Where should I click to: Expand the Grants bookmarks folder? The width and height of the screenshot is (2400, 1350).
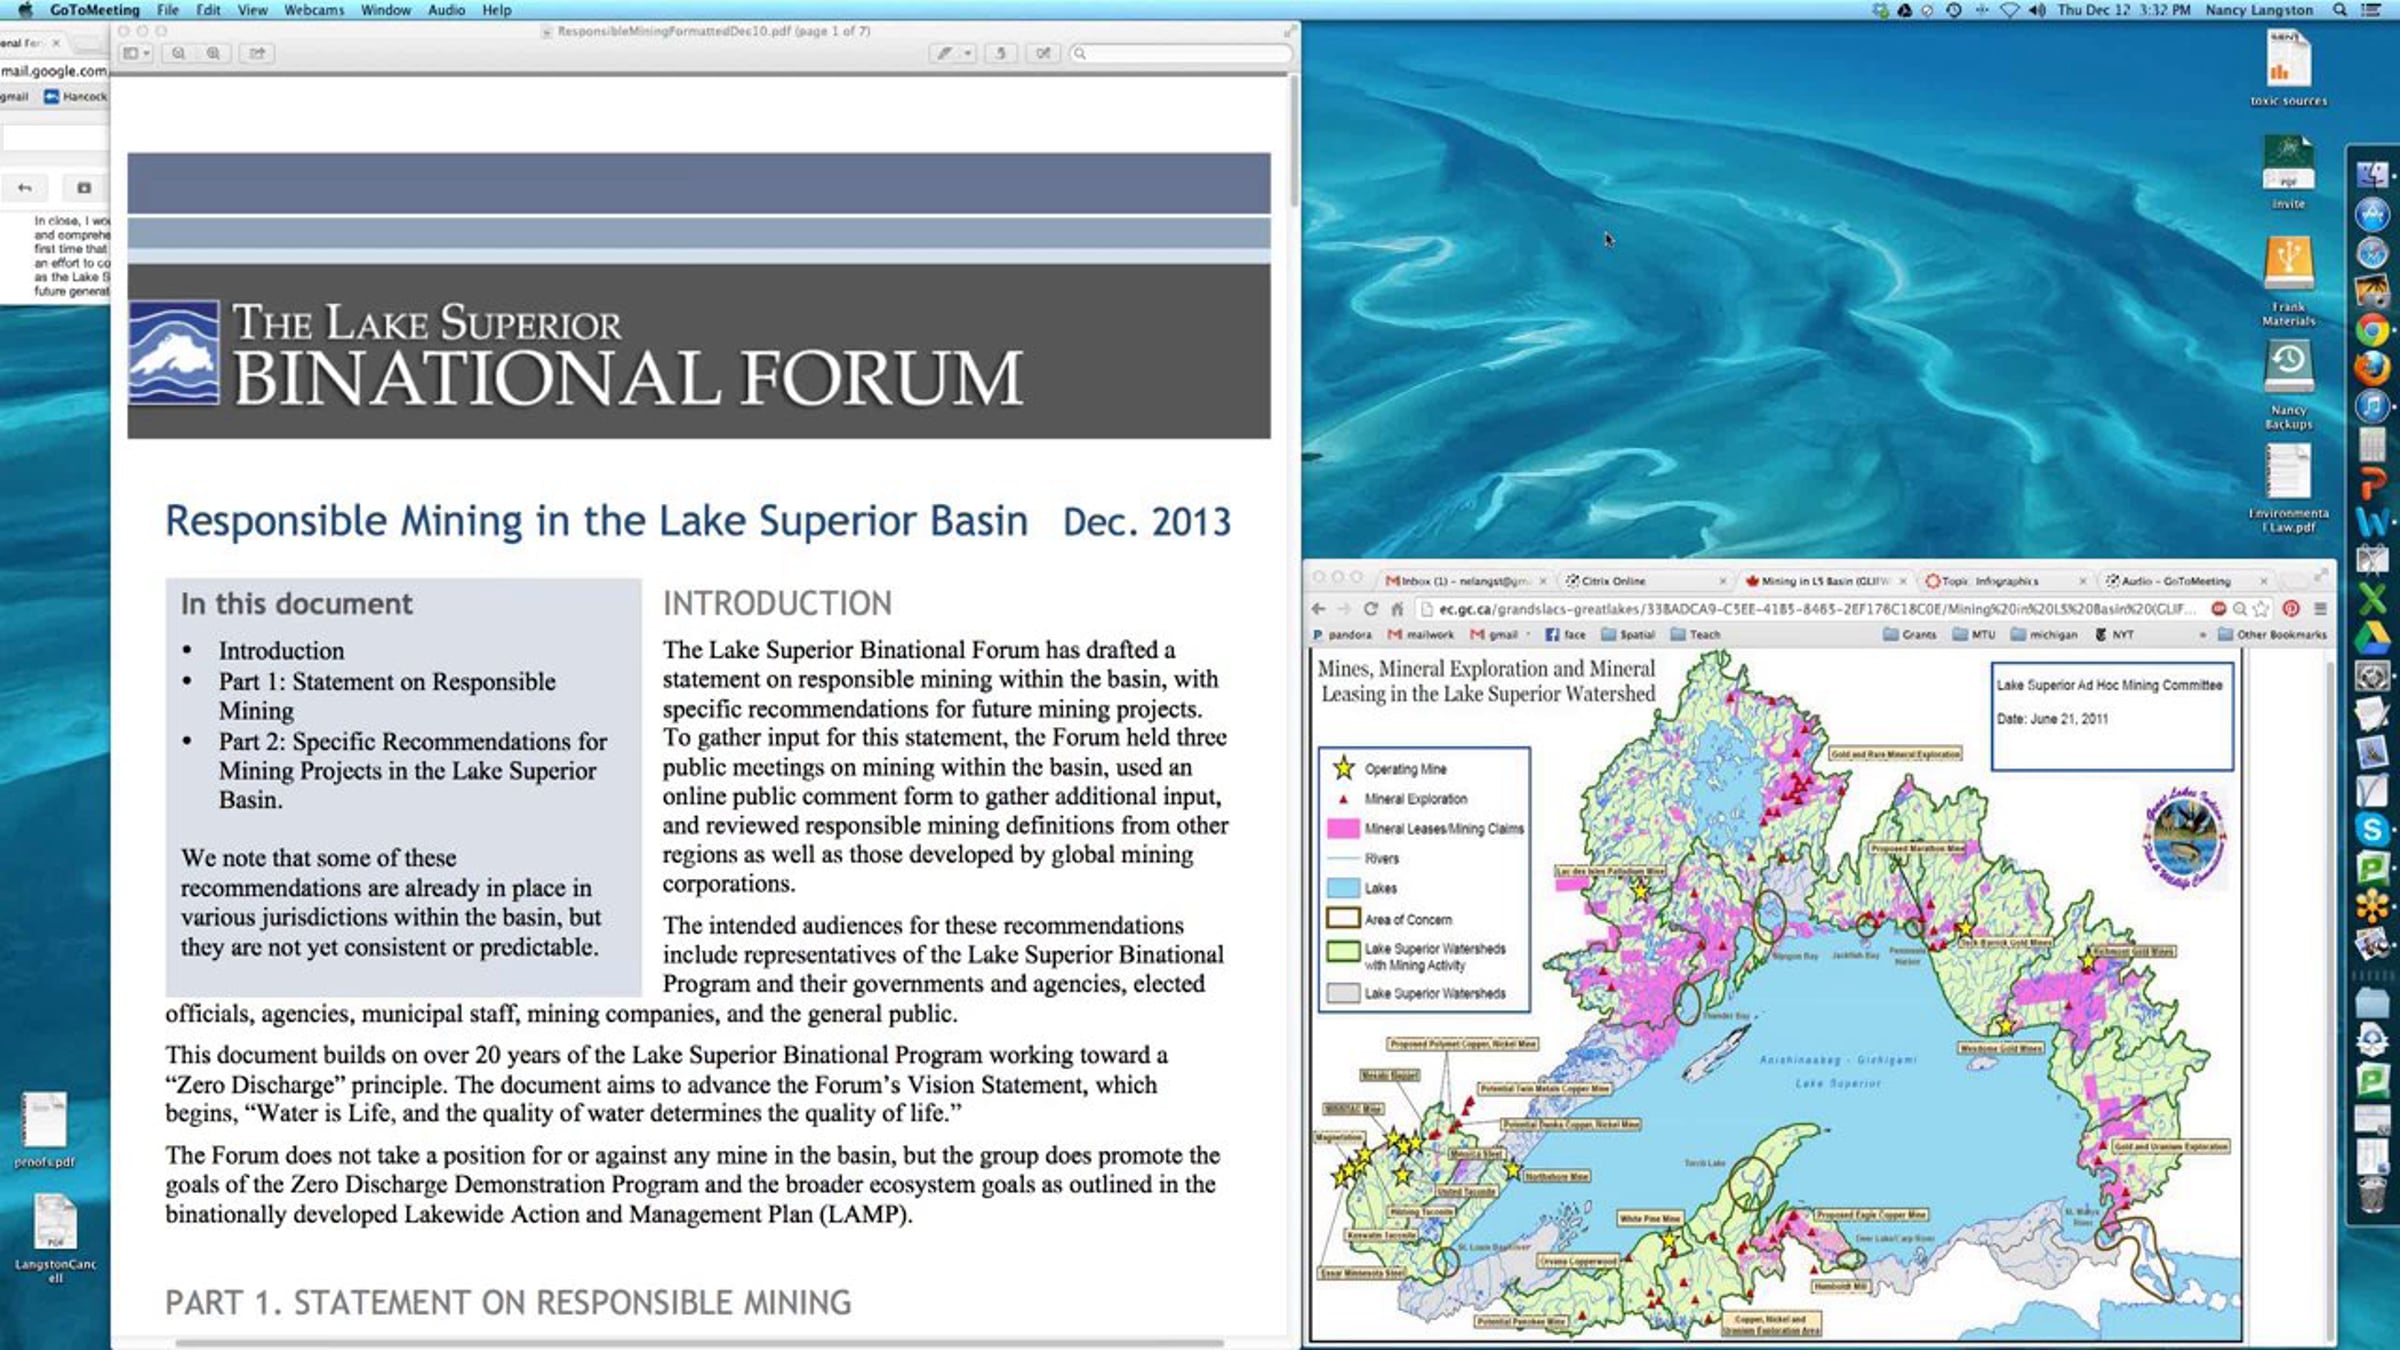[1910, 635]
